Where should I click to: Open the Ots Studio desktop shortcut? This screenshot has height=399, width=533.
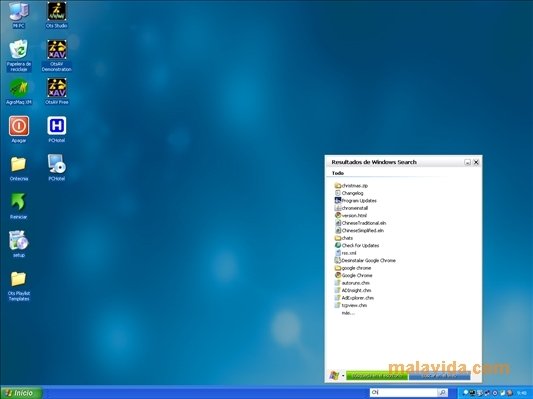tap(56, 14)
